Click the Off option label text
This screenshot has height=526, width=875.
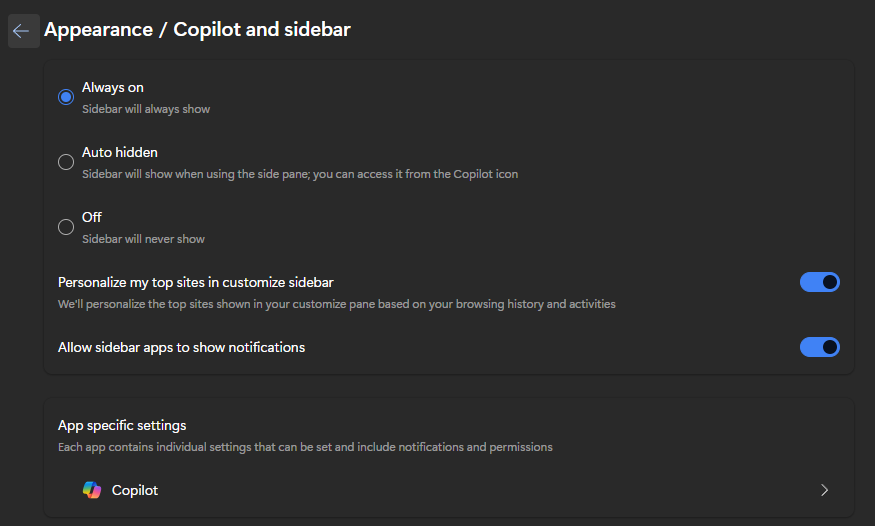point(92,217)
